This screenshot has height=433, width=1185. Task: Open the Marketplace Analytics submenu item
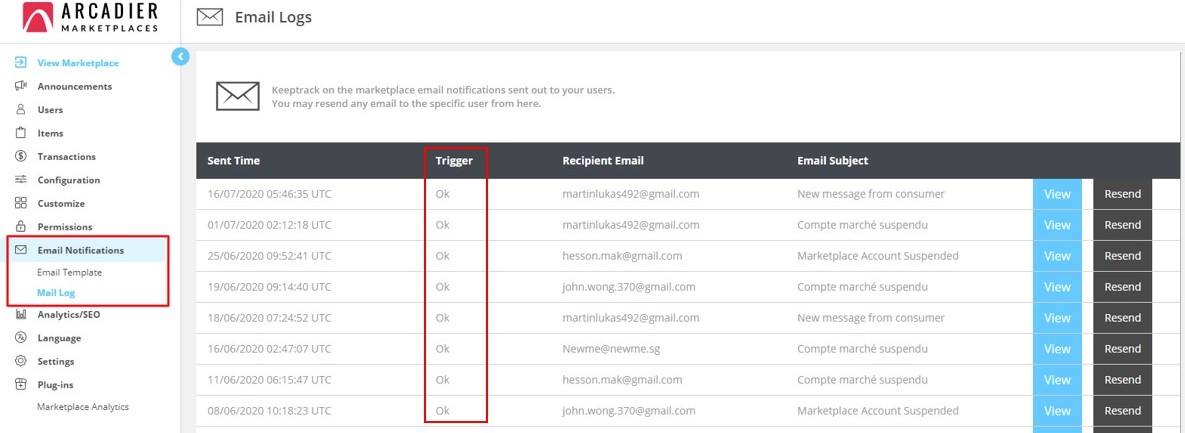coord(83,407)
